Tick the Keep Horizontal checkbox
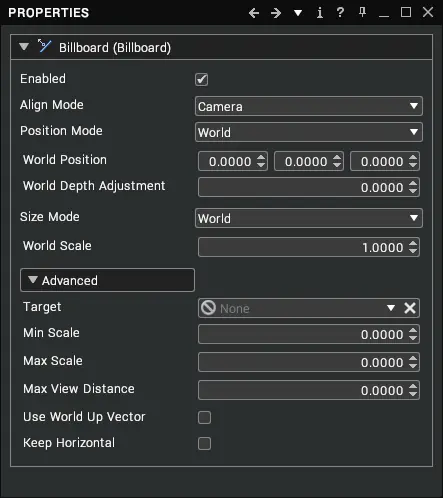Screen dimensions: 443x498 pyautogui.click(x=204, y=444)
